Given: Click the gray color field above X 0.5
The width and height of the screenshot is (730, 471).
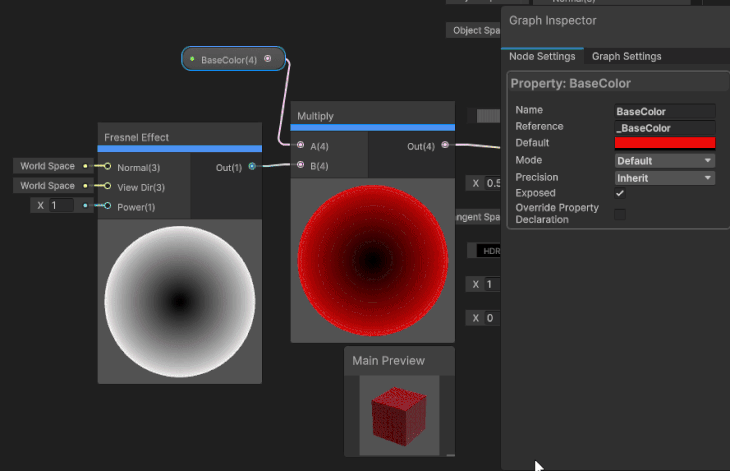Looking at the screenshot, I should pyautogui.click(x=488, y=115).
